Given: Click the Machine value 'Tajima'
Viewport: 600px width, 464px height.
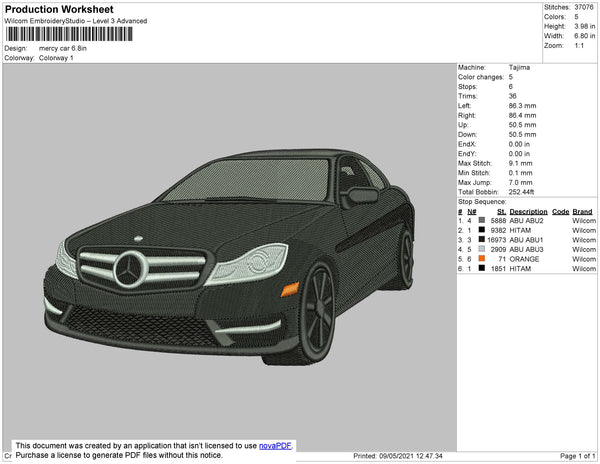Looking at the screenshot, I should pyautogui.click(x=519, y=67).
